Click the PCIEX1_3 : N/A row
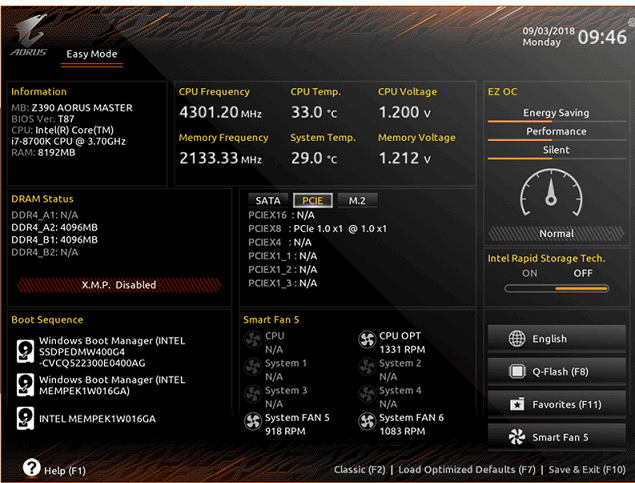 tap(283, 283)
